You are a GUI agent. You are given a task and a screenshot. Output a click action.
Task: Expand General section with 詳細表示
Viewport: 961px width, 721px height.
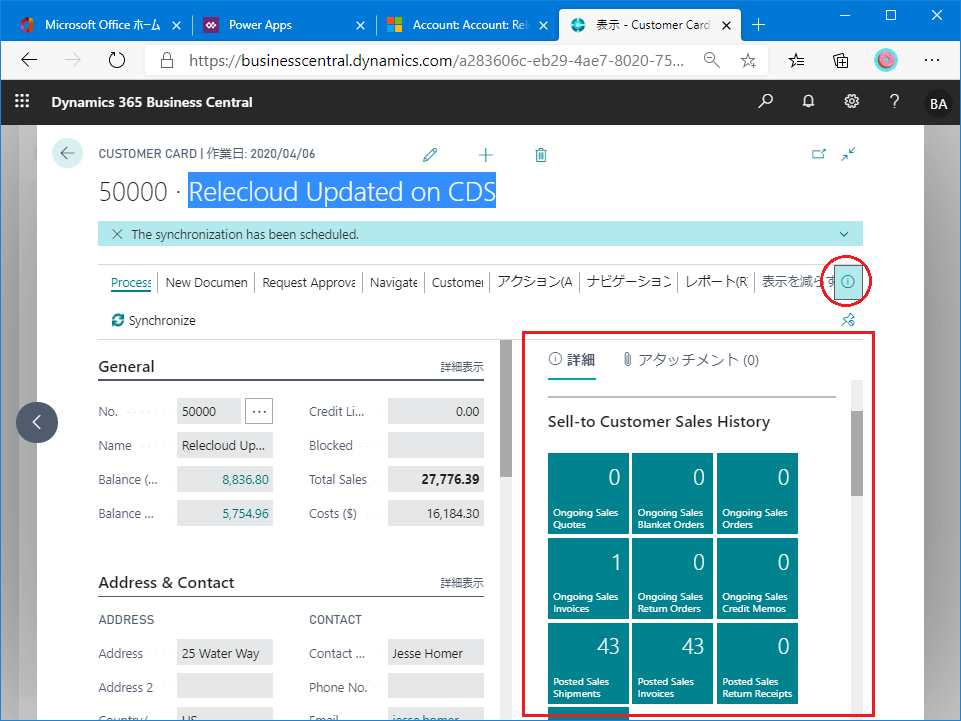tap(462, 367)
